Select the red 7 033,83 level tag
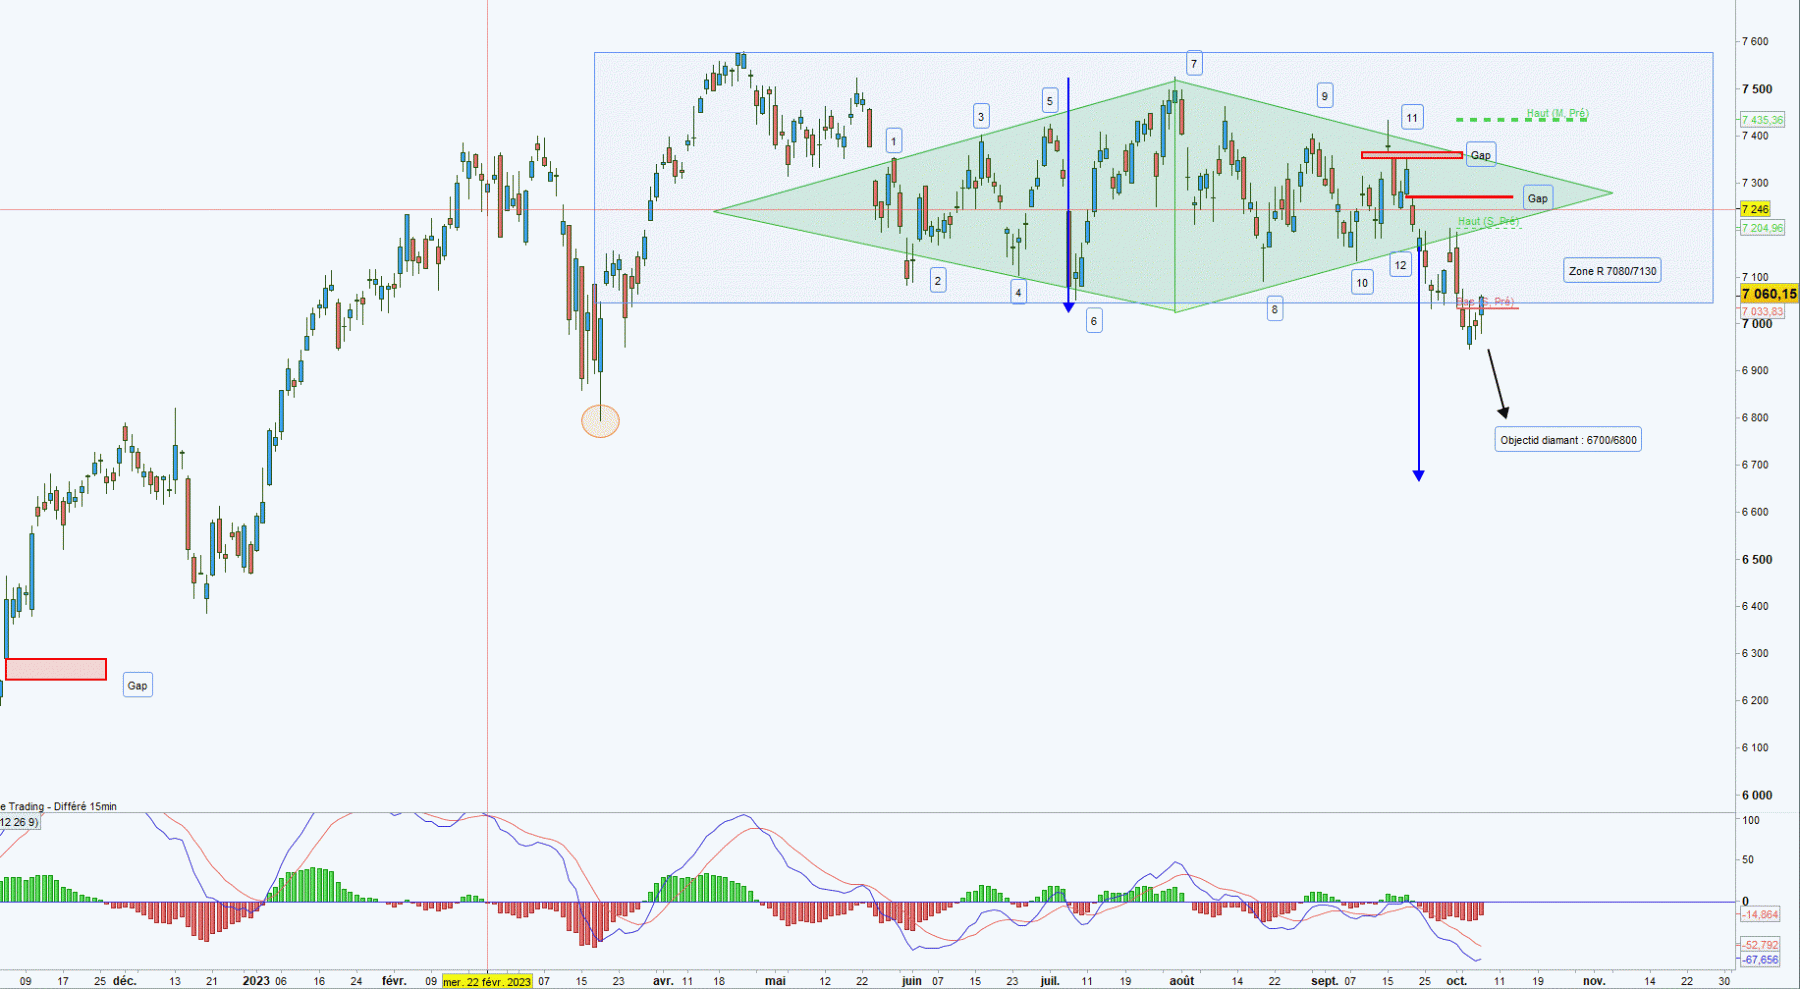Viewport: 1800px width, 989px height. click(x=1762, y=312)
